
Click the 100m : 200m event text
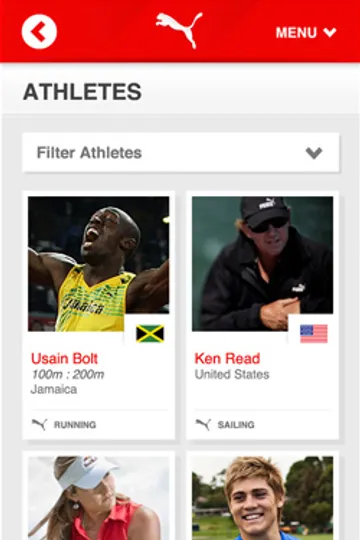(x=68, y=374)
